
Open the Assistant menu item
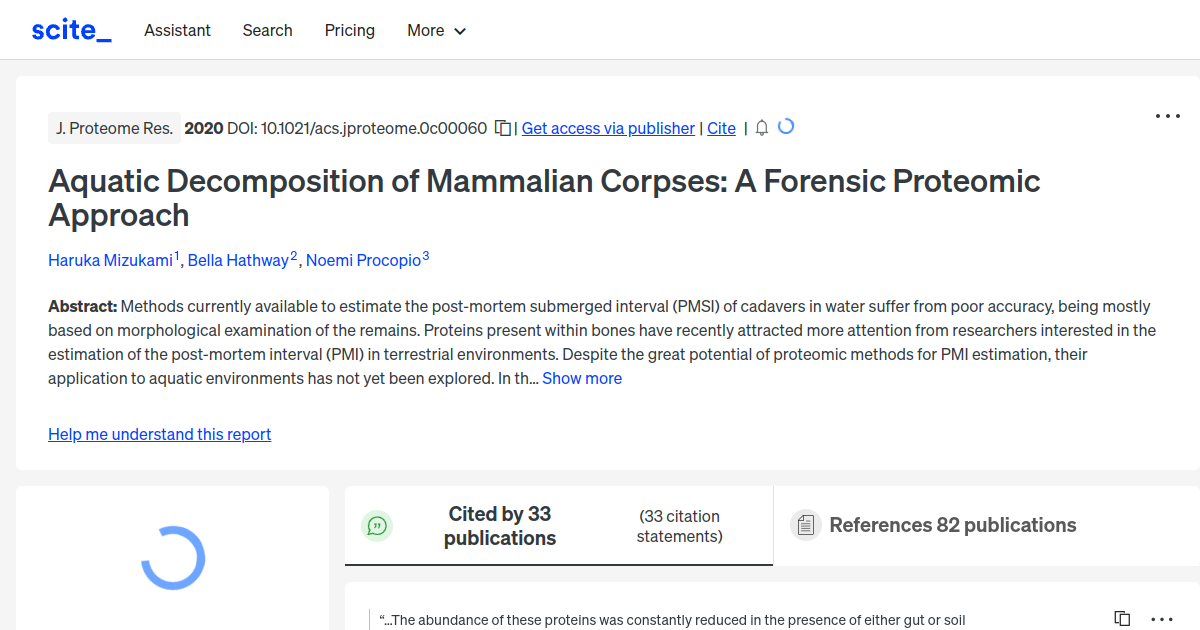[177, 31]
